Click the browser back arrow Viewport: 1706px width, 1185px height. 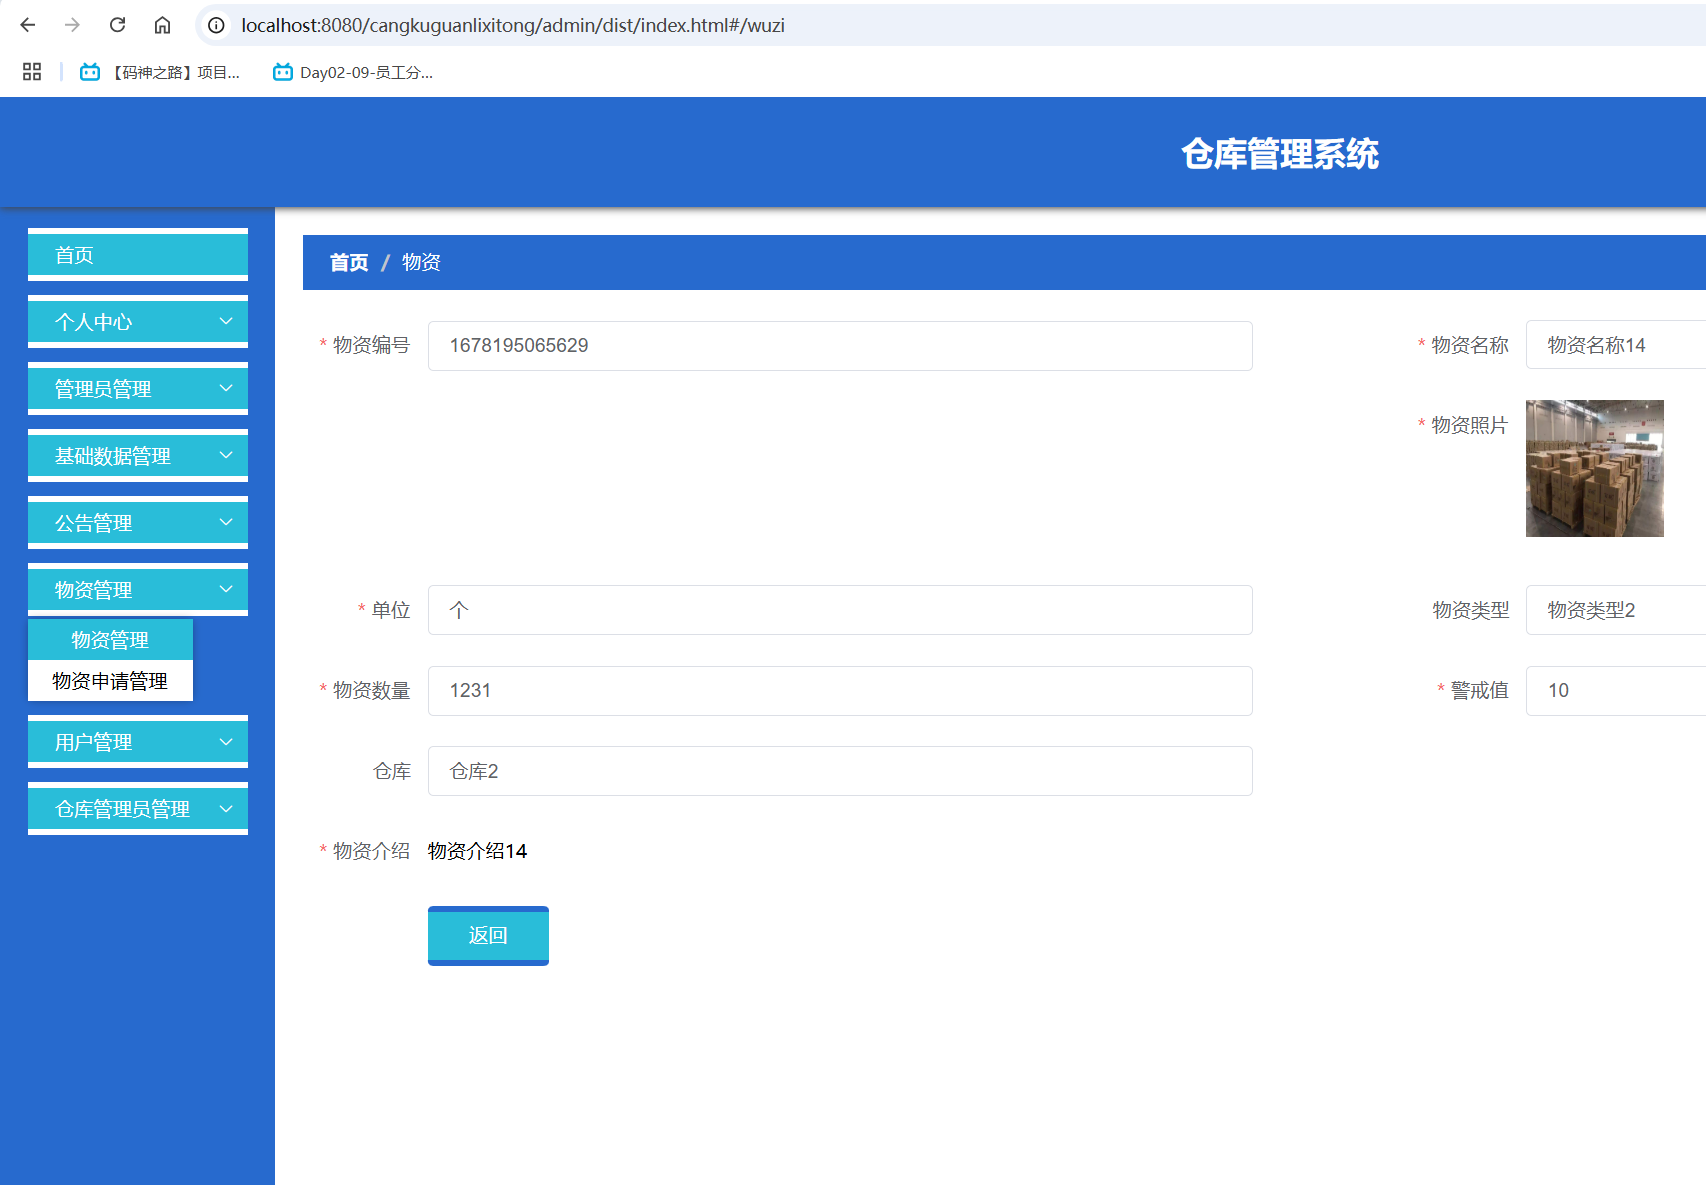pos(27,25)
